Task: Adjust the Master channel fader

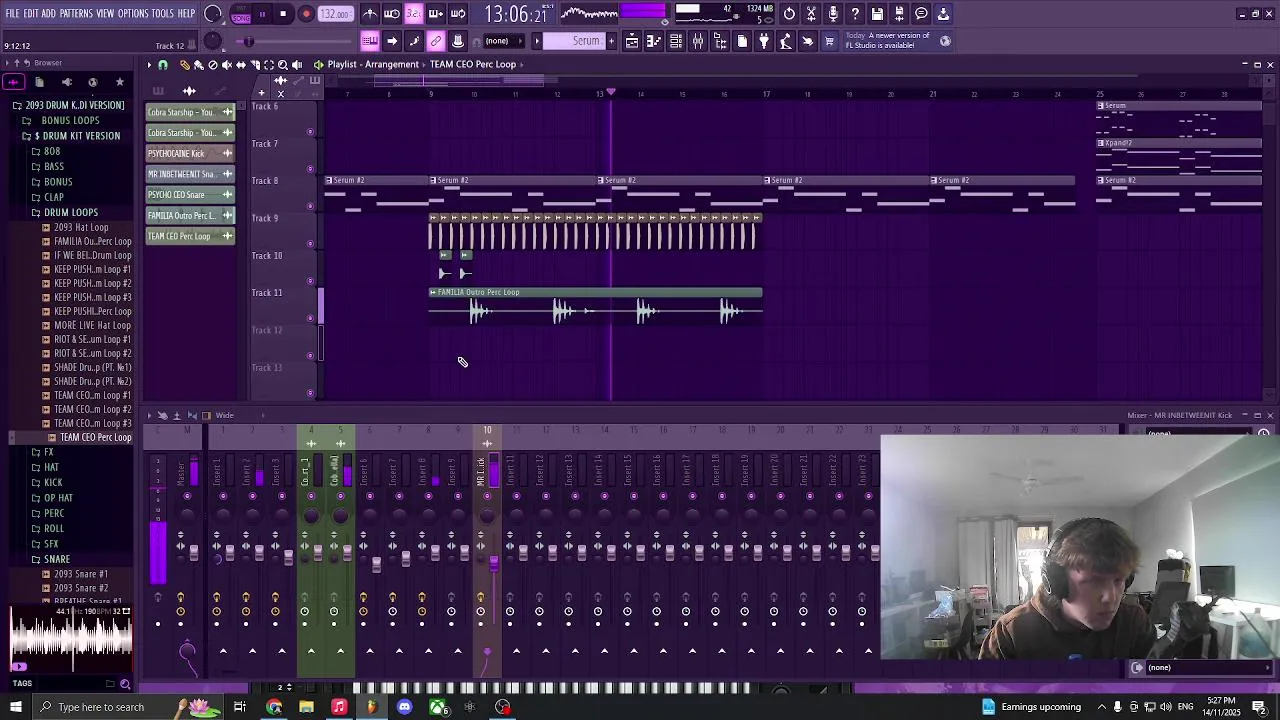Action: [194, 552]
